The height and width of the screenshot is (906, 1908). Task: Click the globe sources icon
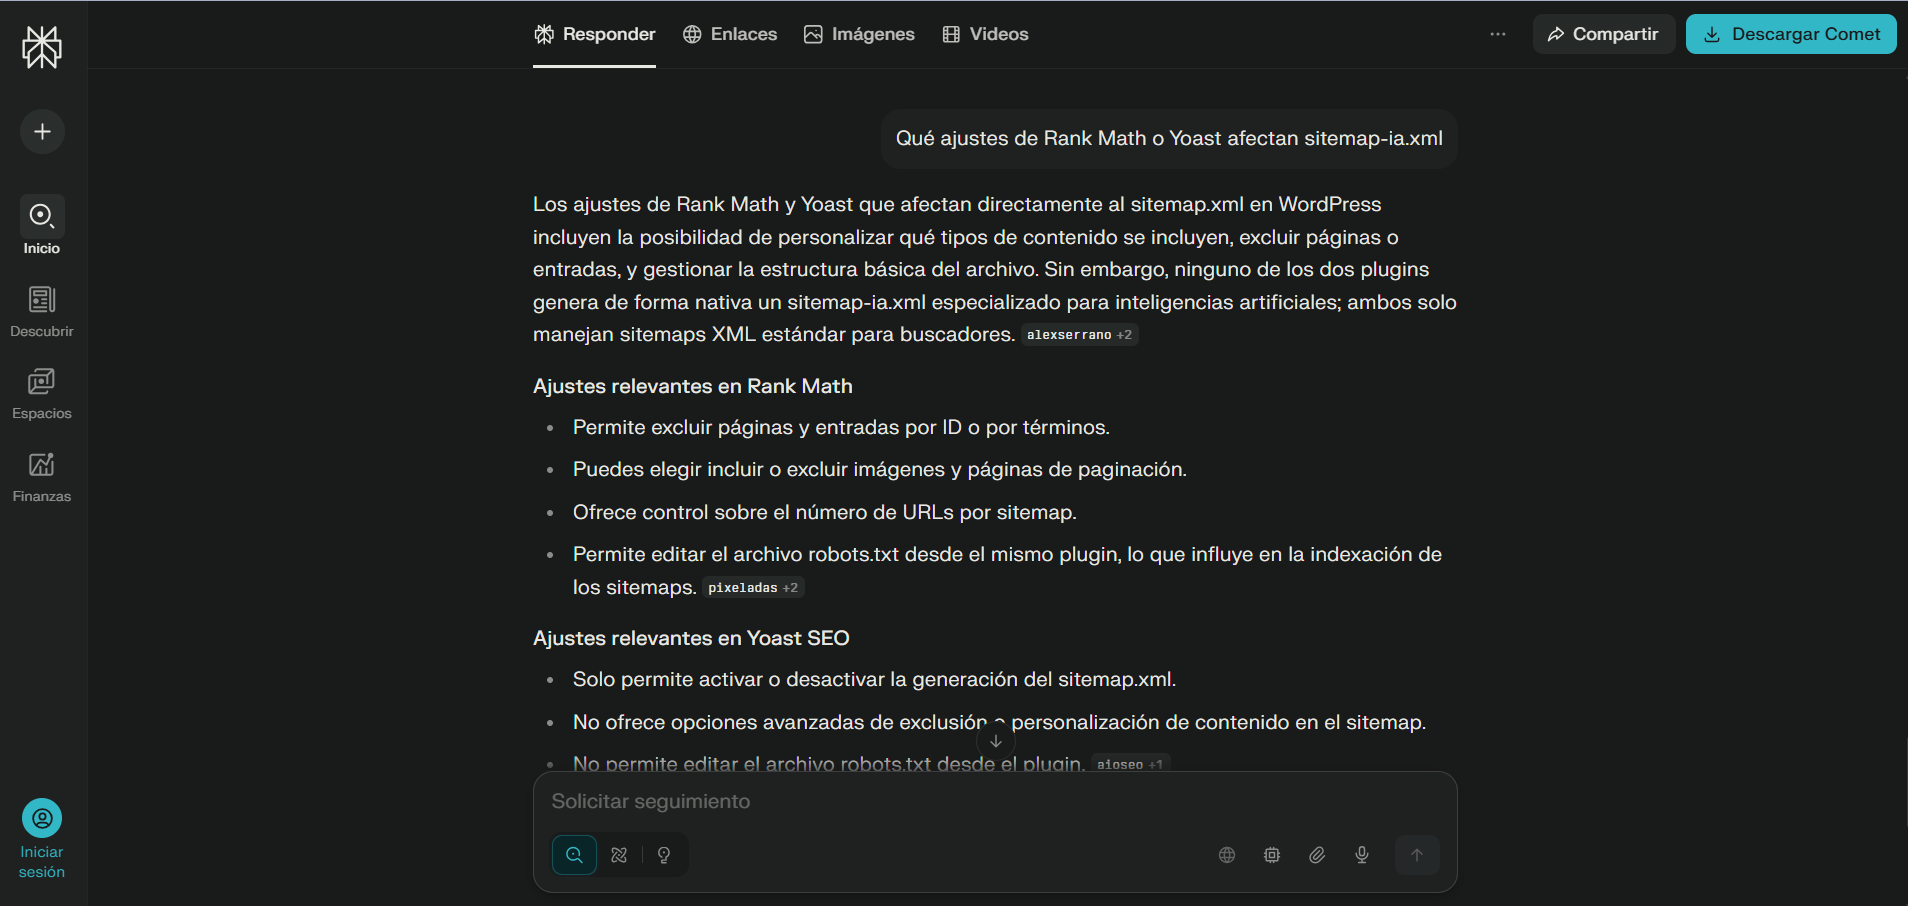[x=1227, y=855]
